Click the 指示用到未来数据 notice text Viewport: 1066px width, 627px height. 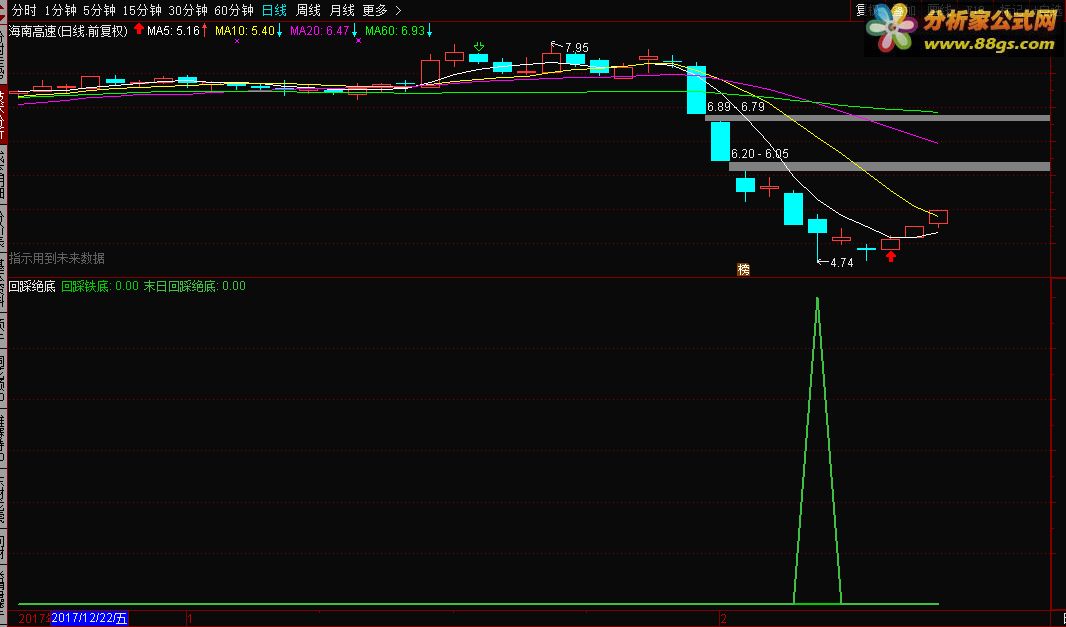point(57,258)
